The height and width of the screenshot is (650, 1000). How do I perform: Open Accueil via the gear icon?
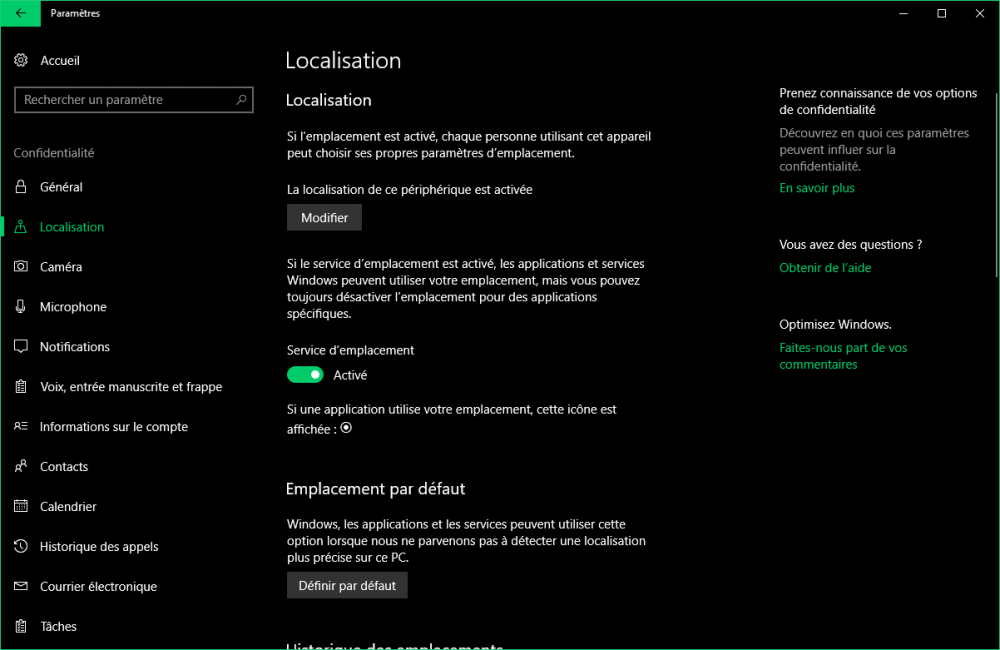tap(21, 61)
